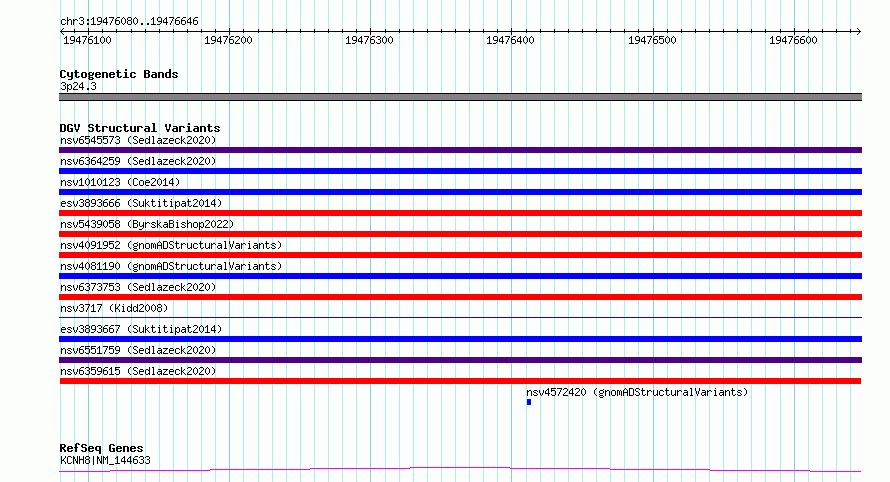This screenshot has height=482, width=890.
Task: Open the nsv1010123 (Coe2014) label
Action: (120, 182)
